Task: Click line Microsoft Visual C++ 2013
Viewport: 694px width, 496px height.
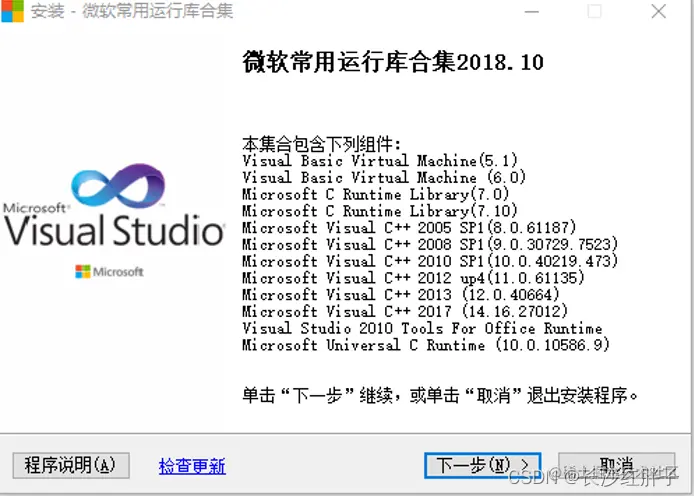Action: 401,295
